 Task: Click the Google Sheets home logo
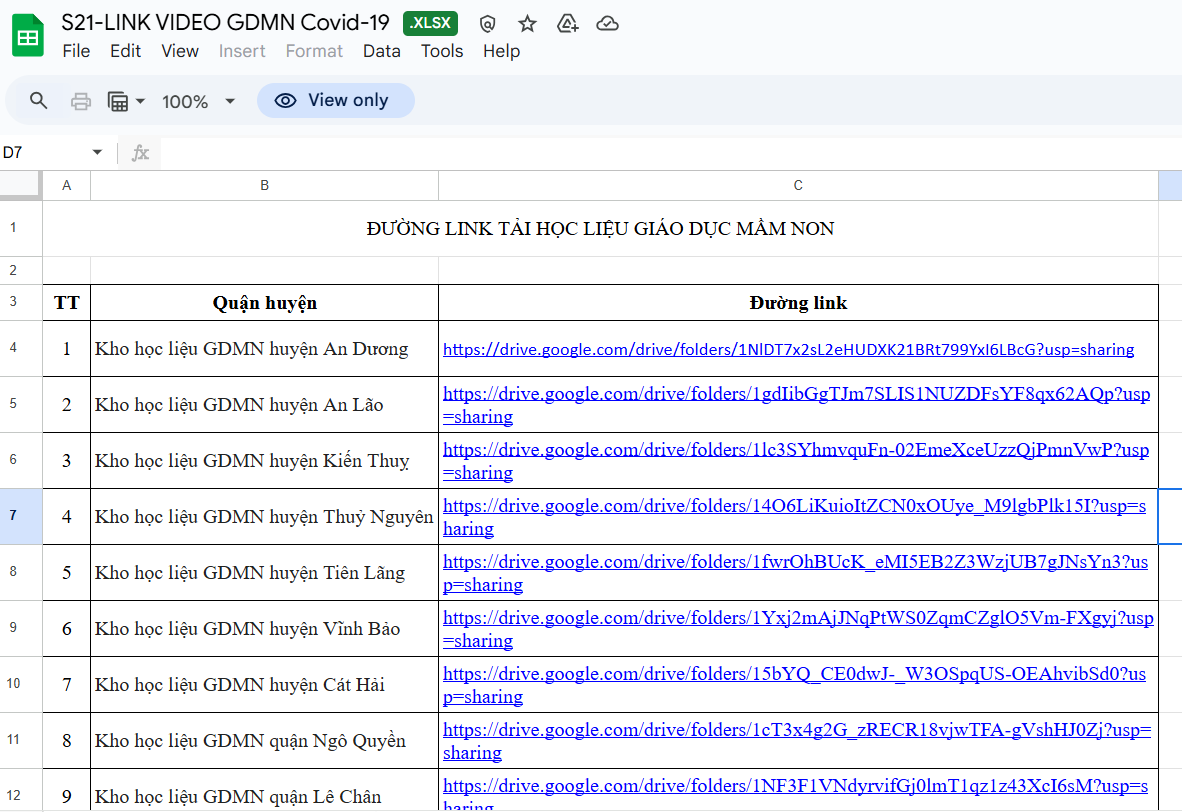click(28, 37)
